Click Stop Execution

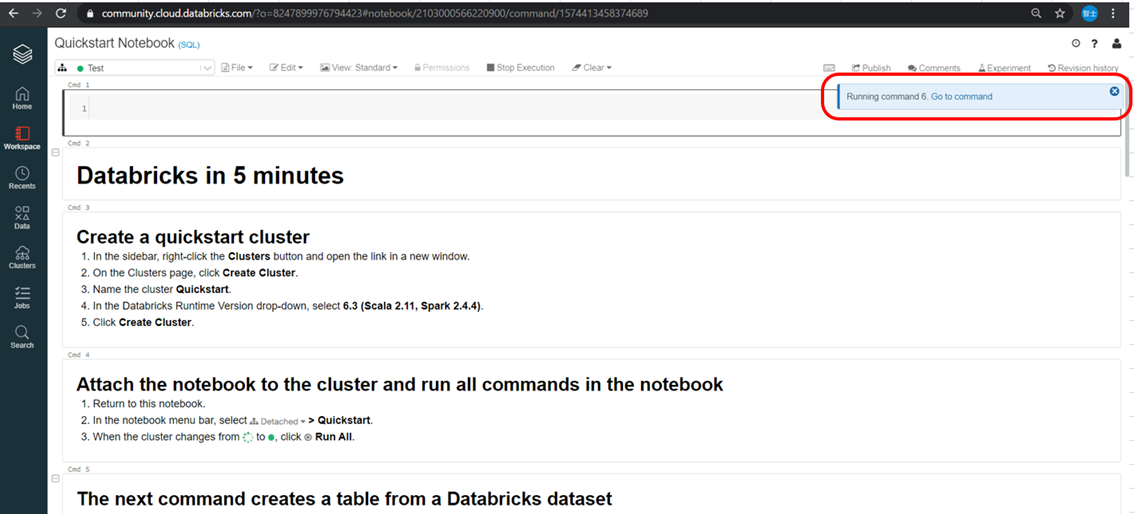[521, 67]
